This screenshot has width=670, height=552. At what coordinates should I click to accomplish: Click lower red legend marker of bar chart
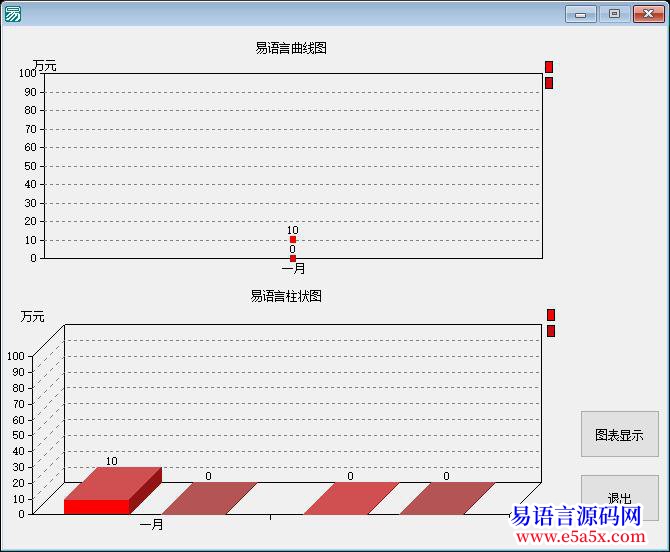[551, 331]
